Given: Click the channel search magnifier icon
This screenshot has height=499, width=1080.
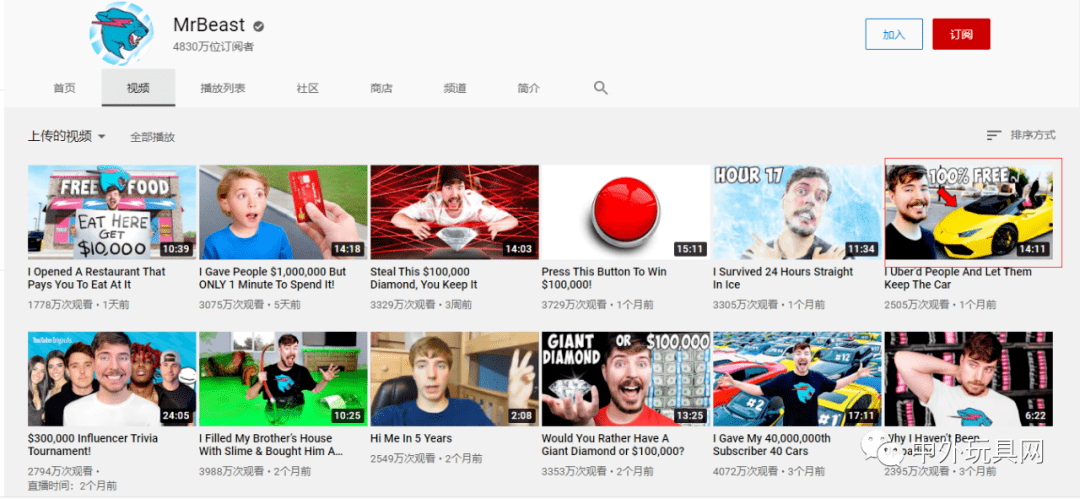Looking at the screenshot, I should (601, 88).
